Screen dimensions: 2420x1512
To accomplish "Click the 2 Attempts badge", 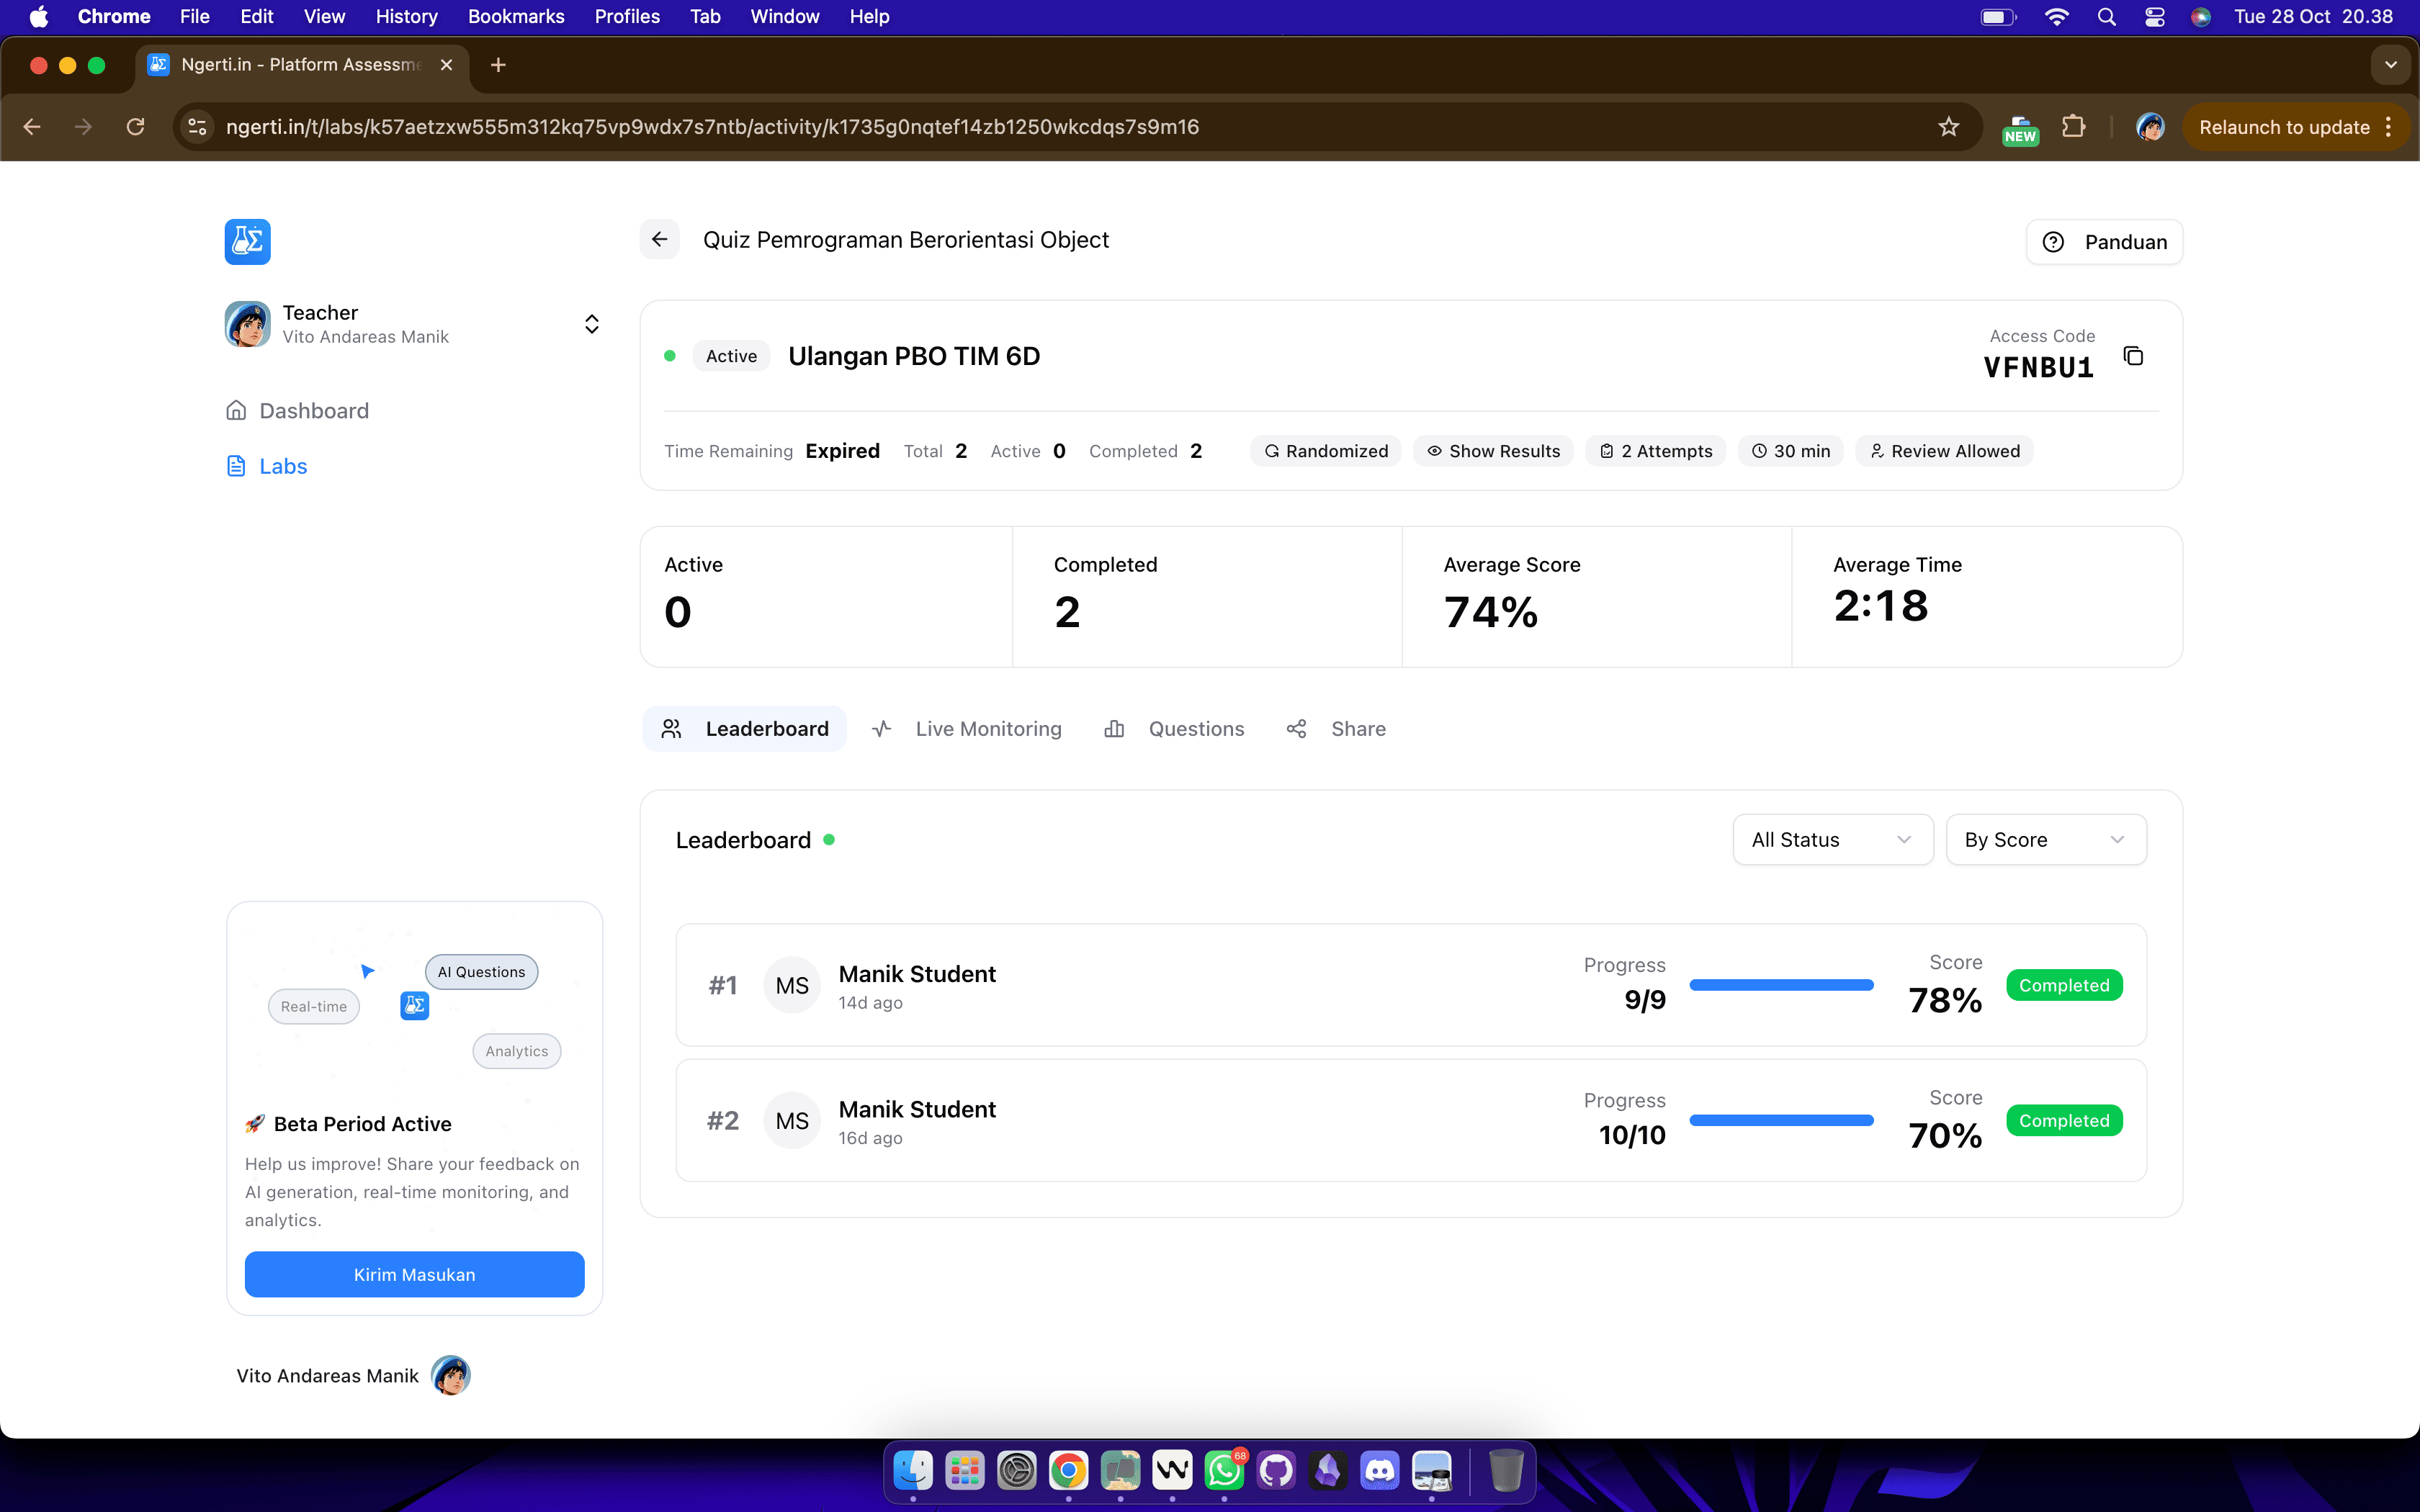I will [1655, 451].
